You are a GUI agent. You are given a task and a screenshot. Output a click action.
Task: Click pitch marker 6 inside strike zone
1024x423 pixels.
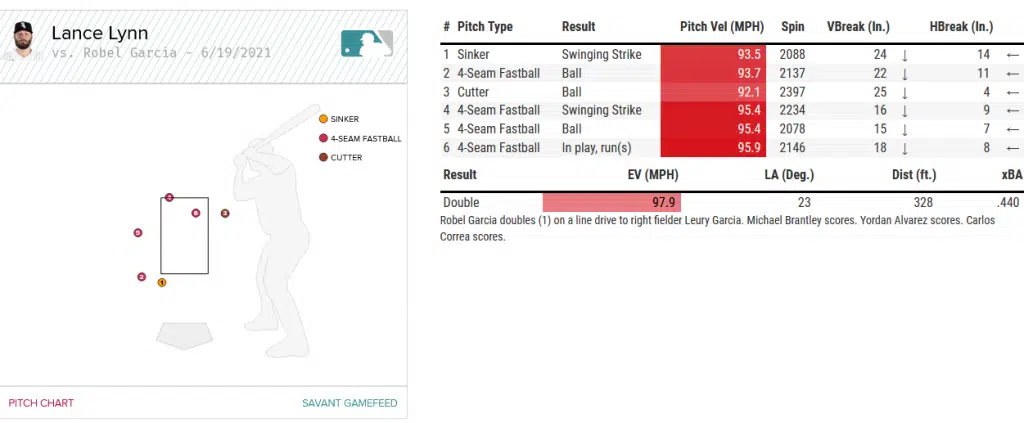(196, 213)
